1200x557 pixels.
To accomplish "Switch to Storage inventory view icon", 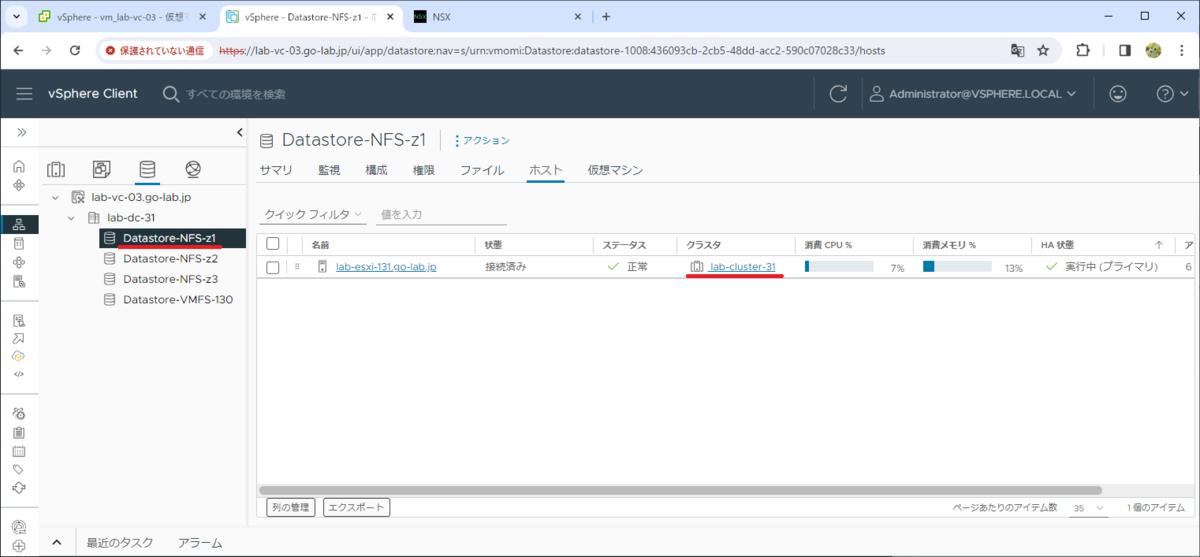I will click(x=147, y=169).
